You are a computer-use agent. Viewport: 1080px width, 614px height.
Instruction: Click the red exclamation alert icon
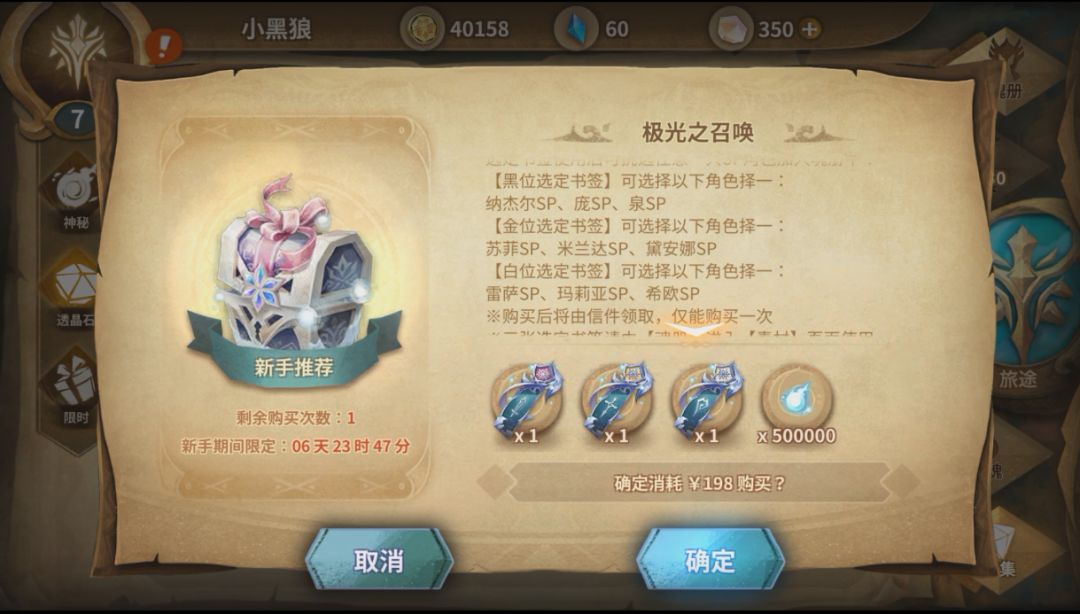pyautogui.click(x=164, y=46)
